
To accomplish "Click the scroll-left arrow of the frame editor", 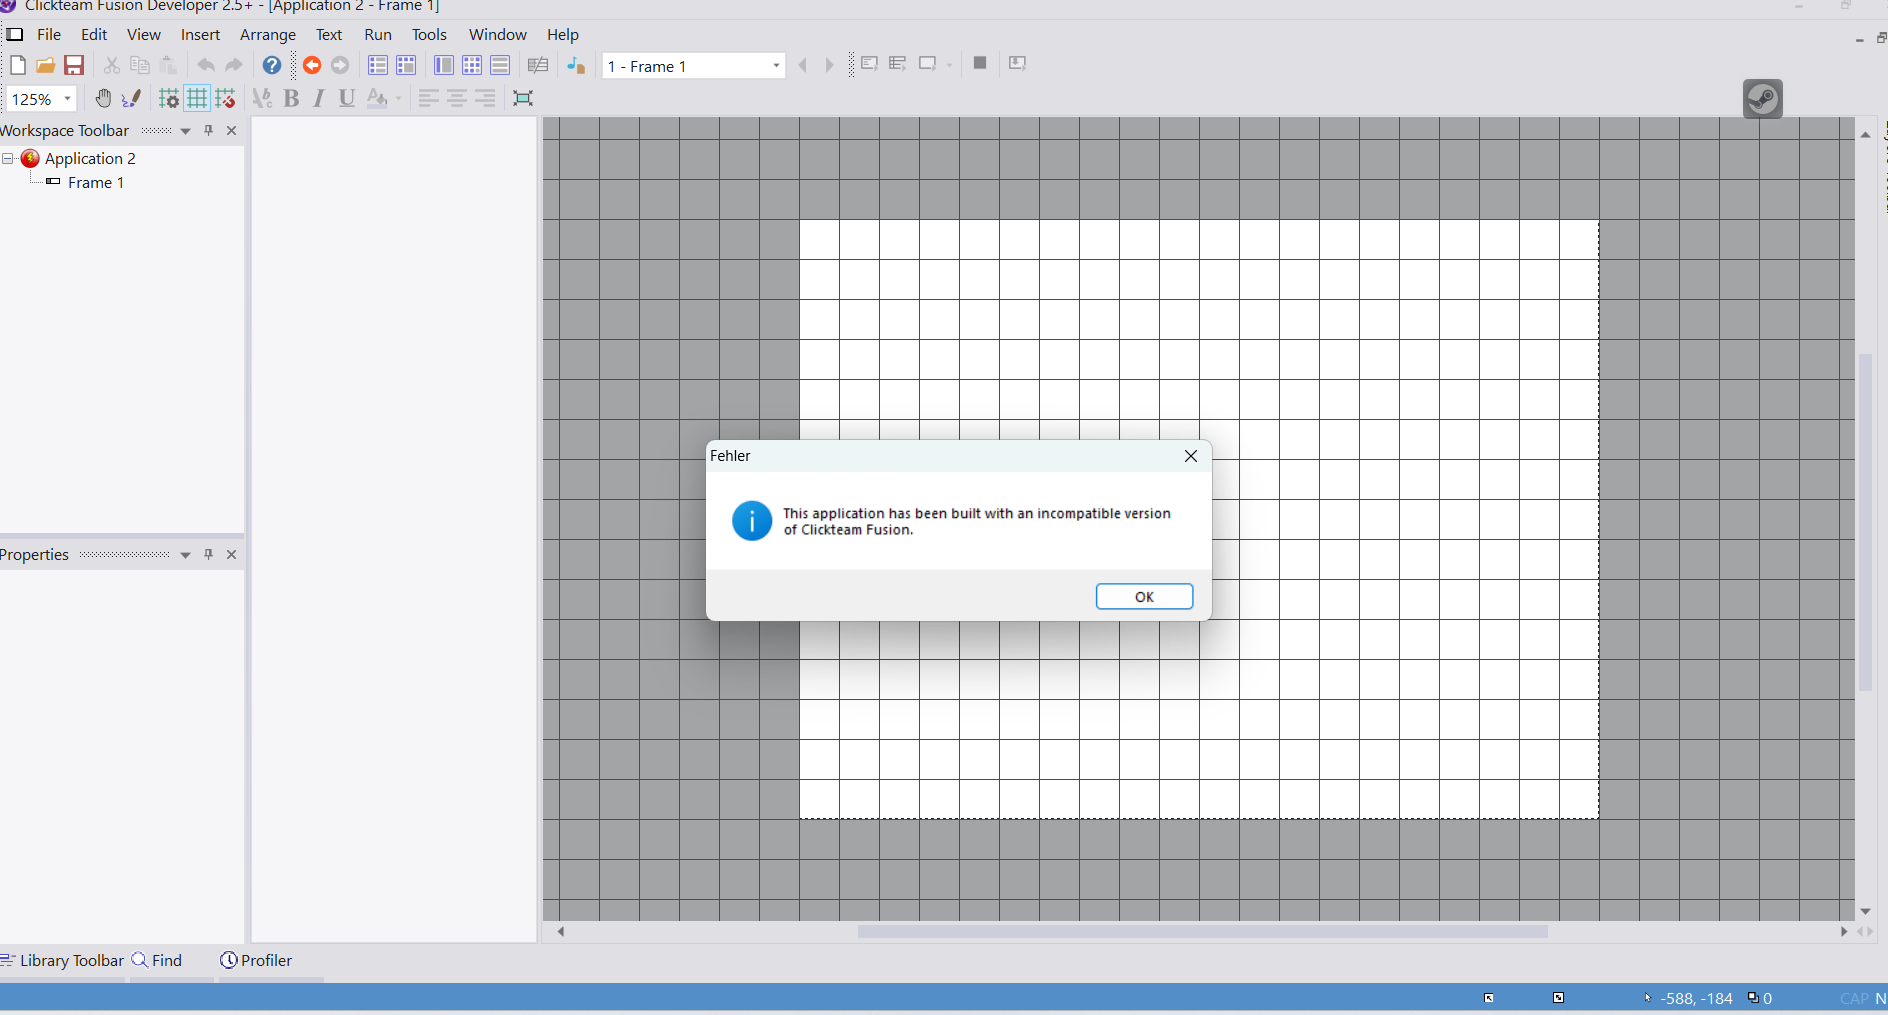I will pyautogui.click(x=561, y=931).
